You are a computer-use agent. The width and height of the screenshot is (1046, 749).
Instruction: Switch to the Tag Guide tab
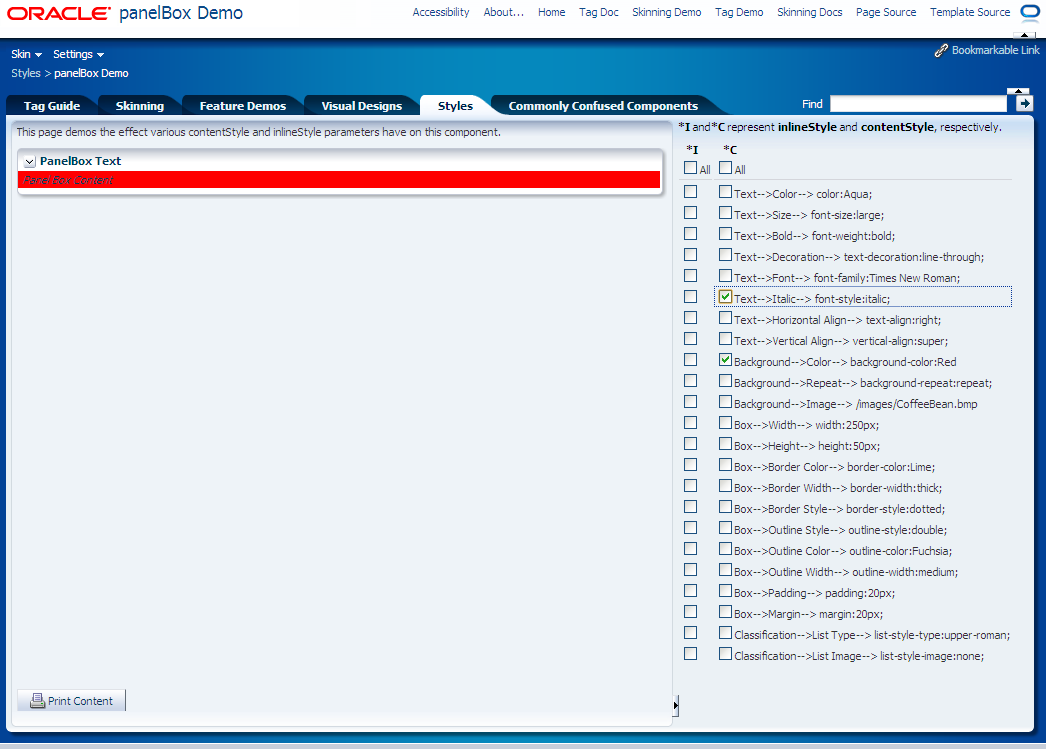(x=51, y=105)
